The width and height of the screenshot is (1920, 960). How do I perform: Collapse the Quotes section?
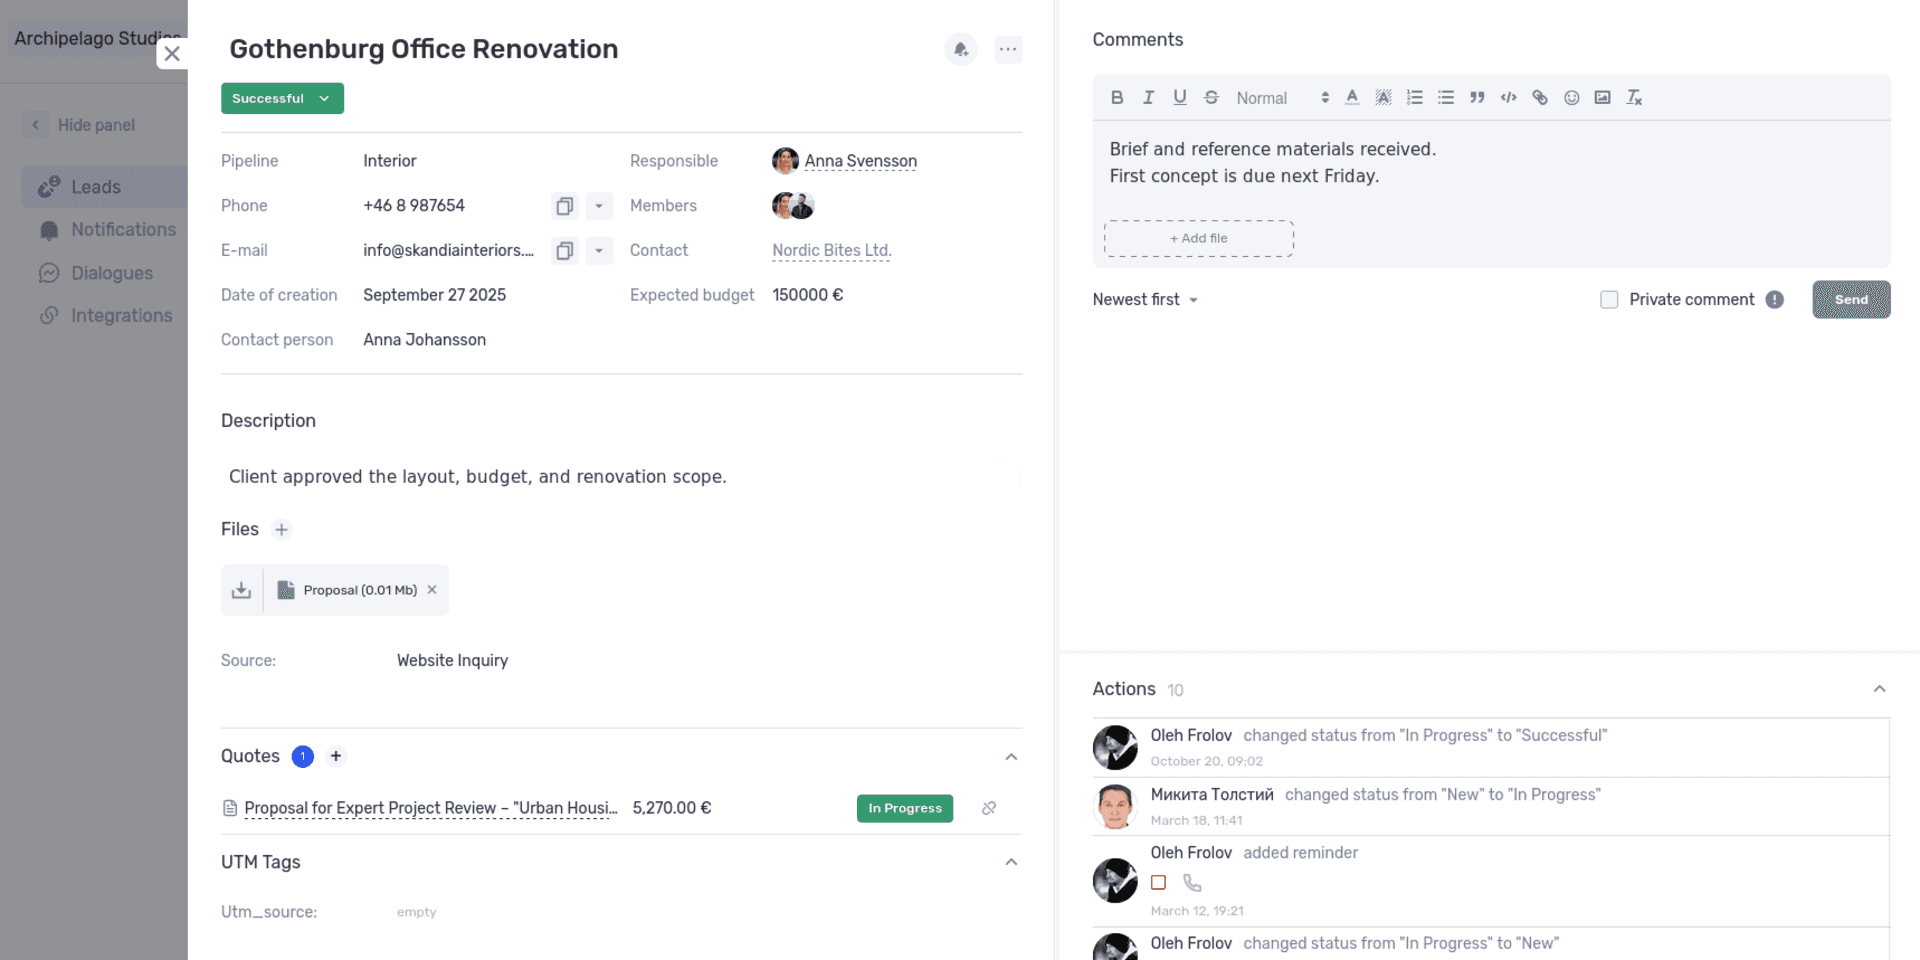[1011, 757]
